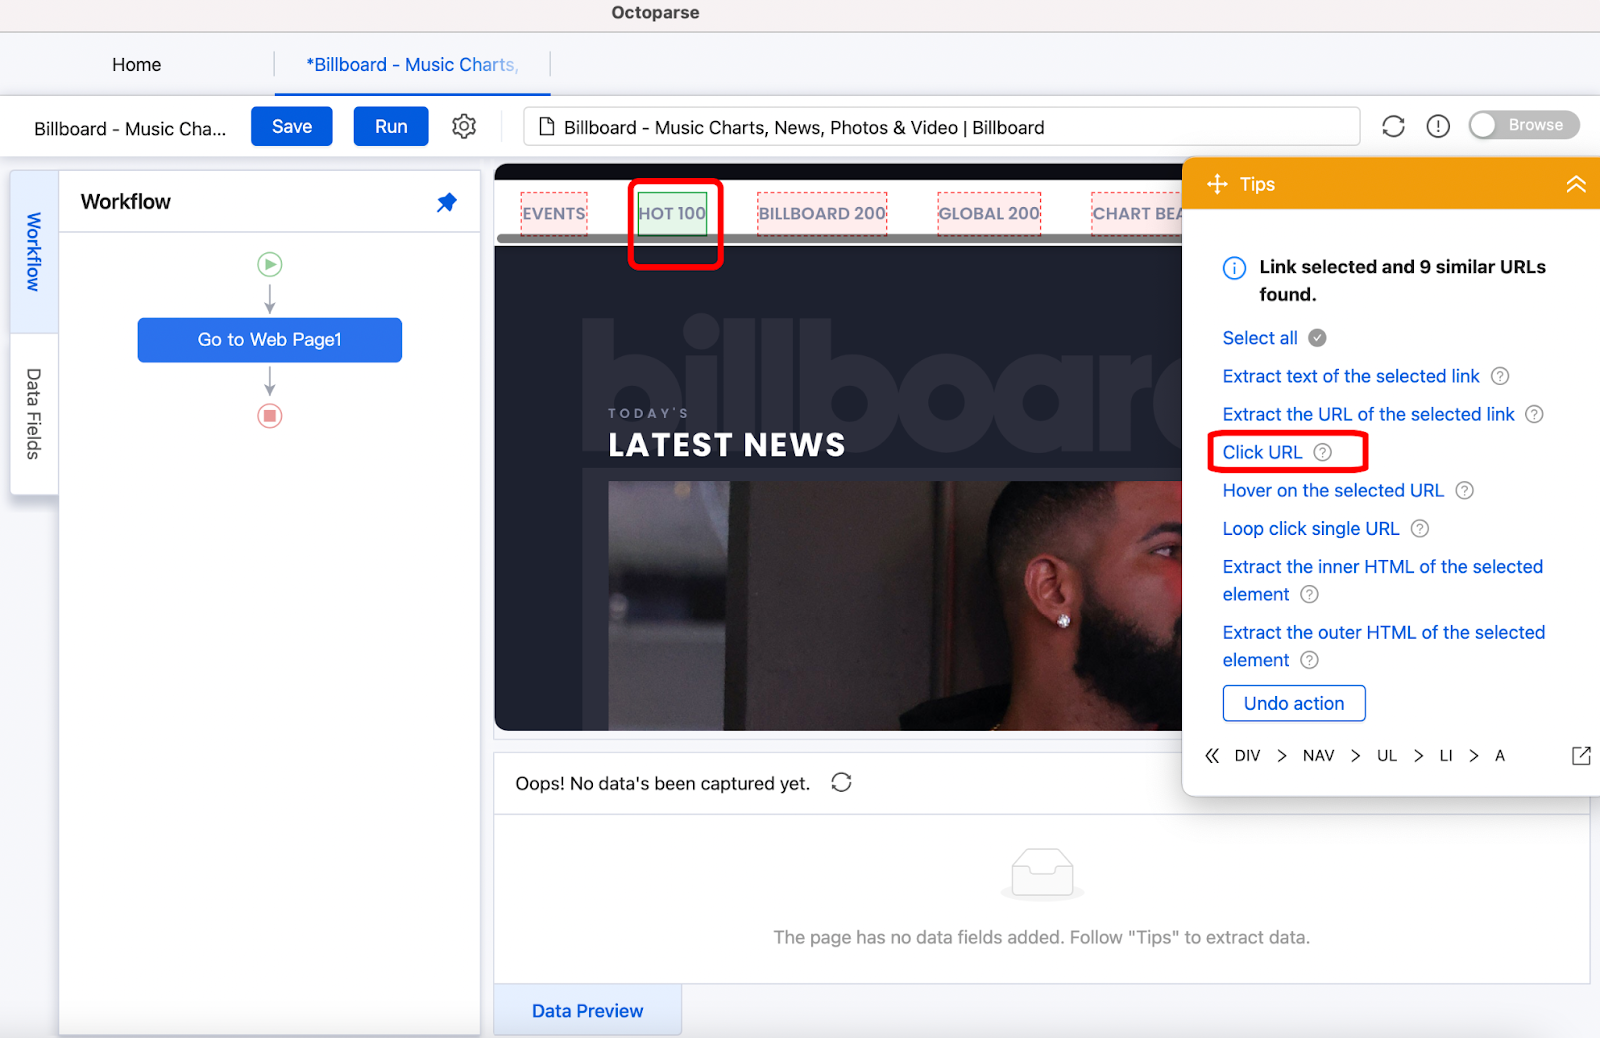Refresh the captured data preview

coord(841,782)
